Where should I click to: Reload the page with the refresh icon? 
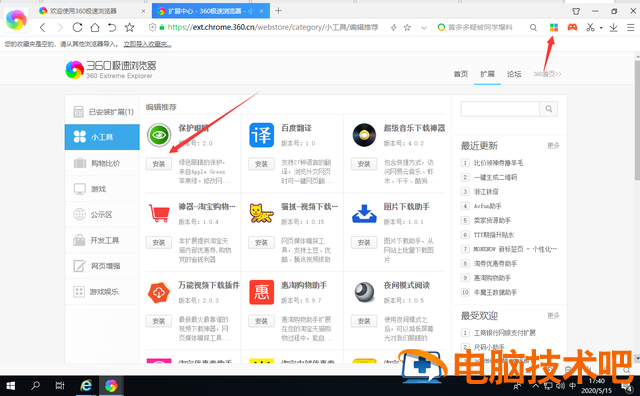(77, 27)
